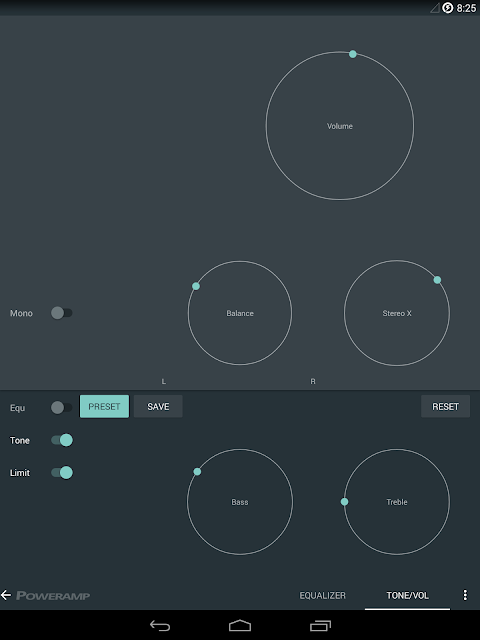Viewport: 480px width, 640px height.
Task: Open the PRESET list
Action: [x=104, y=407]
